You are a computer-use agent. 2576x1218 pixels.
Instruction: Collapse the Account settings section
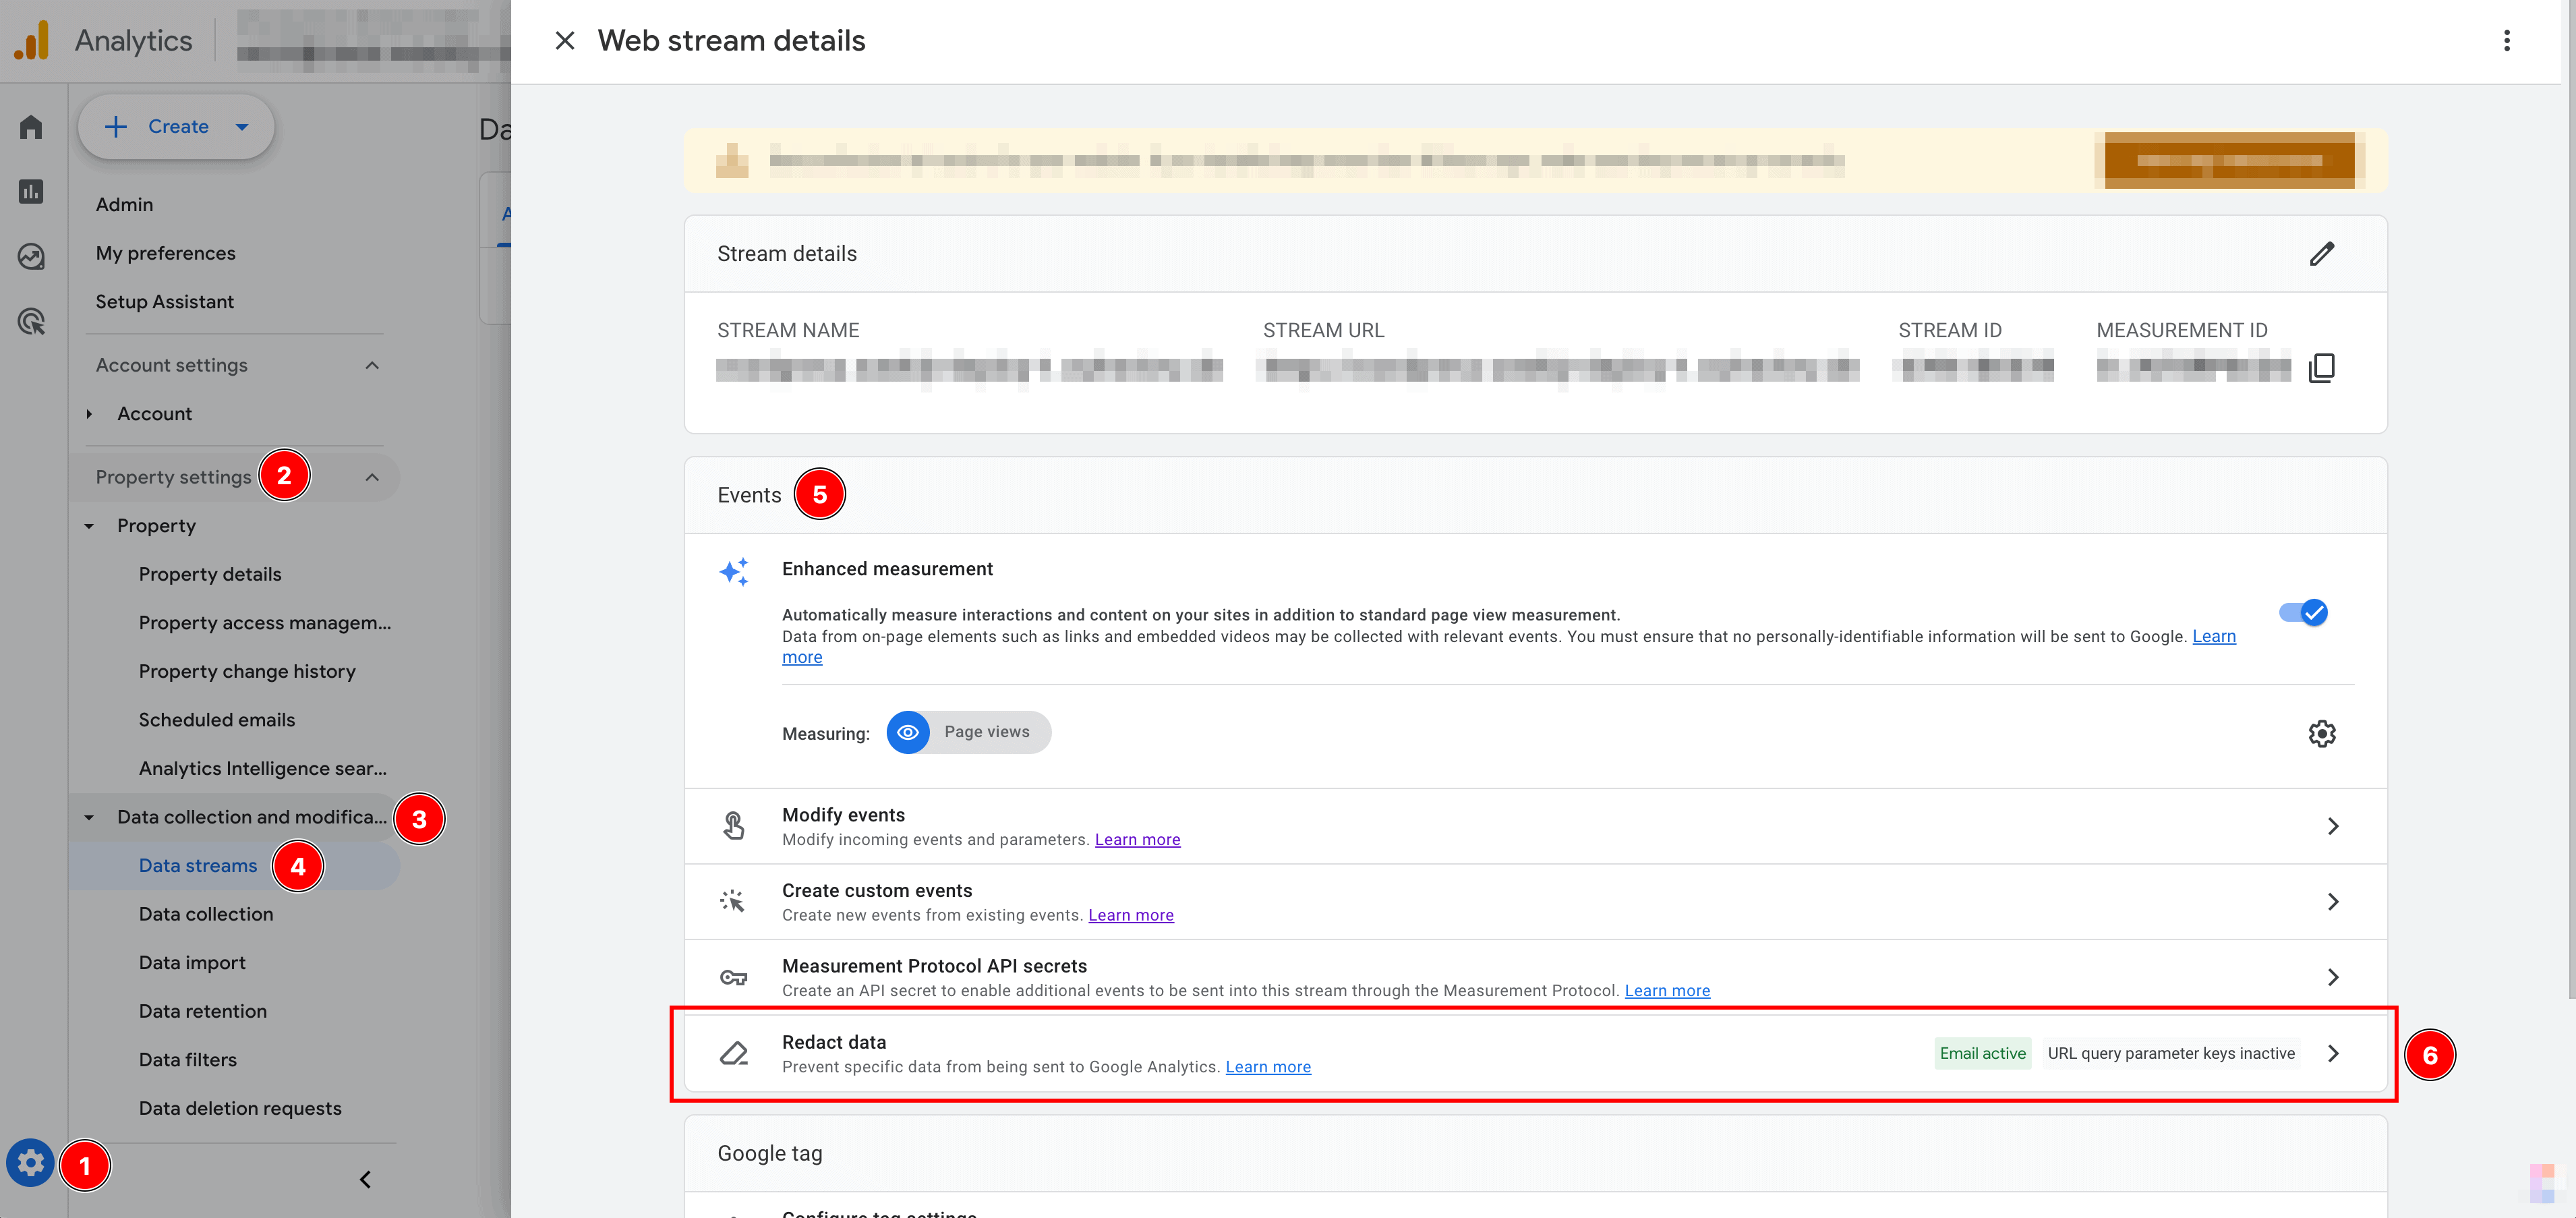point(372,365)
